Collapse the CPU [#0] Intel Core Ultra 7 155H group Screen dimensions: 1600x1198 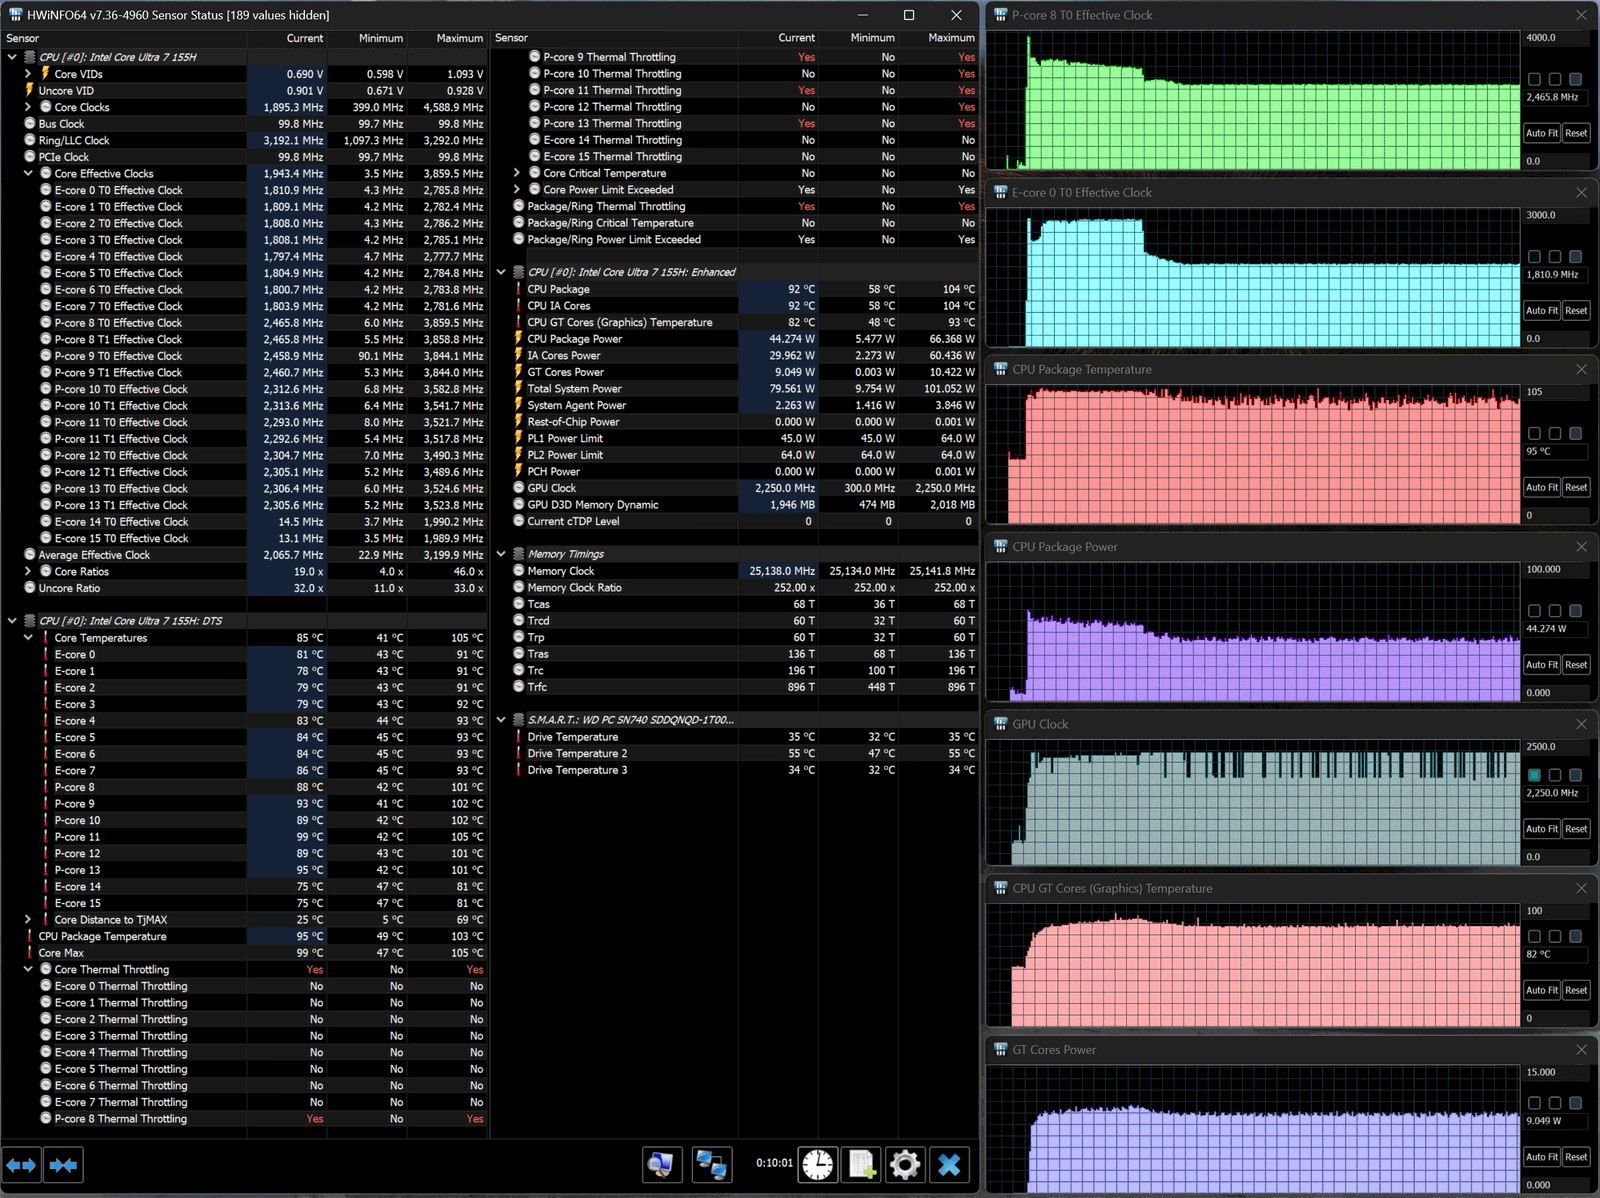coord(12,57)
